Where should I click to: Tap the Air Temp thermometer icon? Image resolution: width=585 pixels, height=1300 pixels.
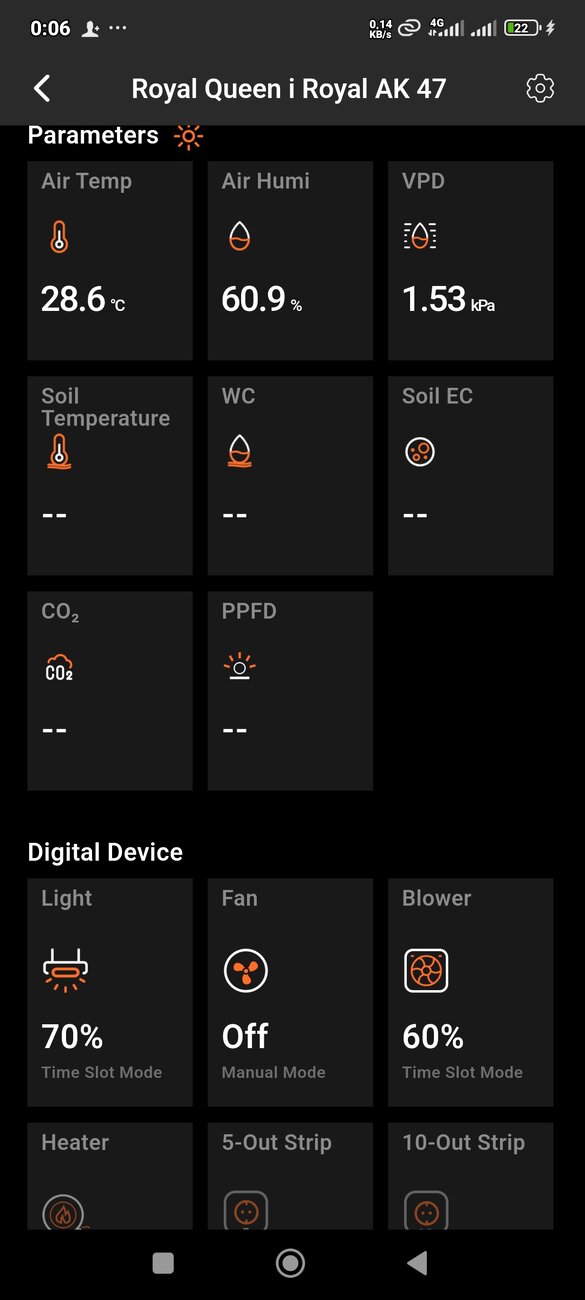point(59,236)
